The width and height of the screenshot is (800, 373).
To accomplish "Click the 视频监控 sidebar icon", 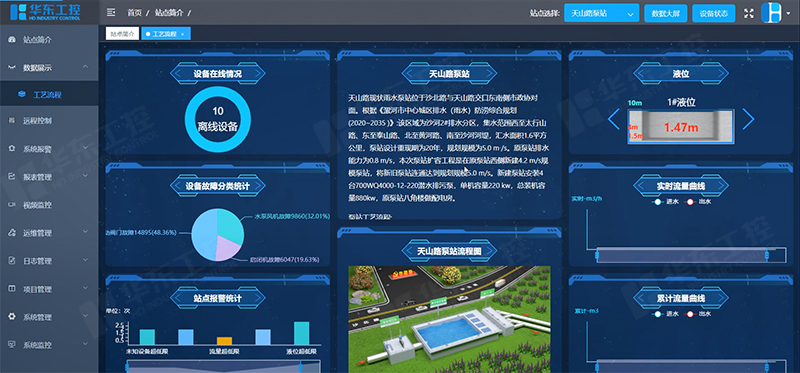I will (12, 205).
